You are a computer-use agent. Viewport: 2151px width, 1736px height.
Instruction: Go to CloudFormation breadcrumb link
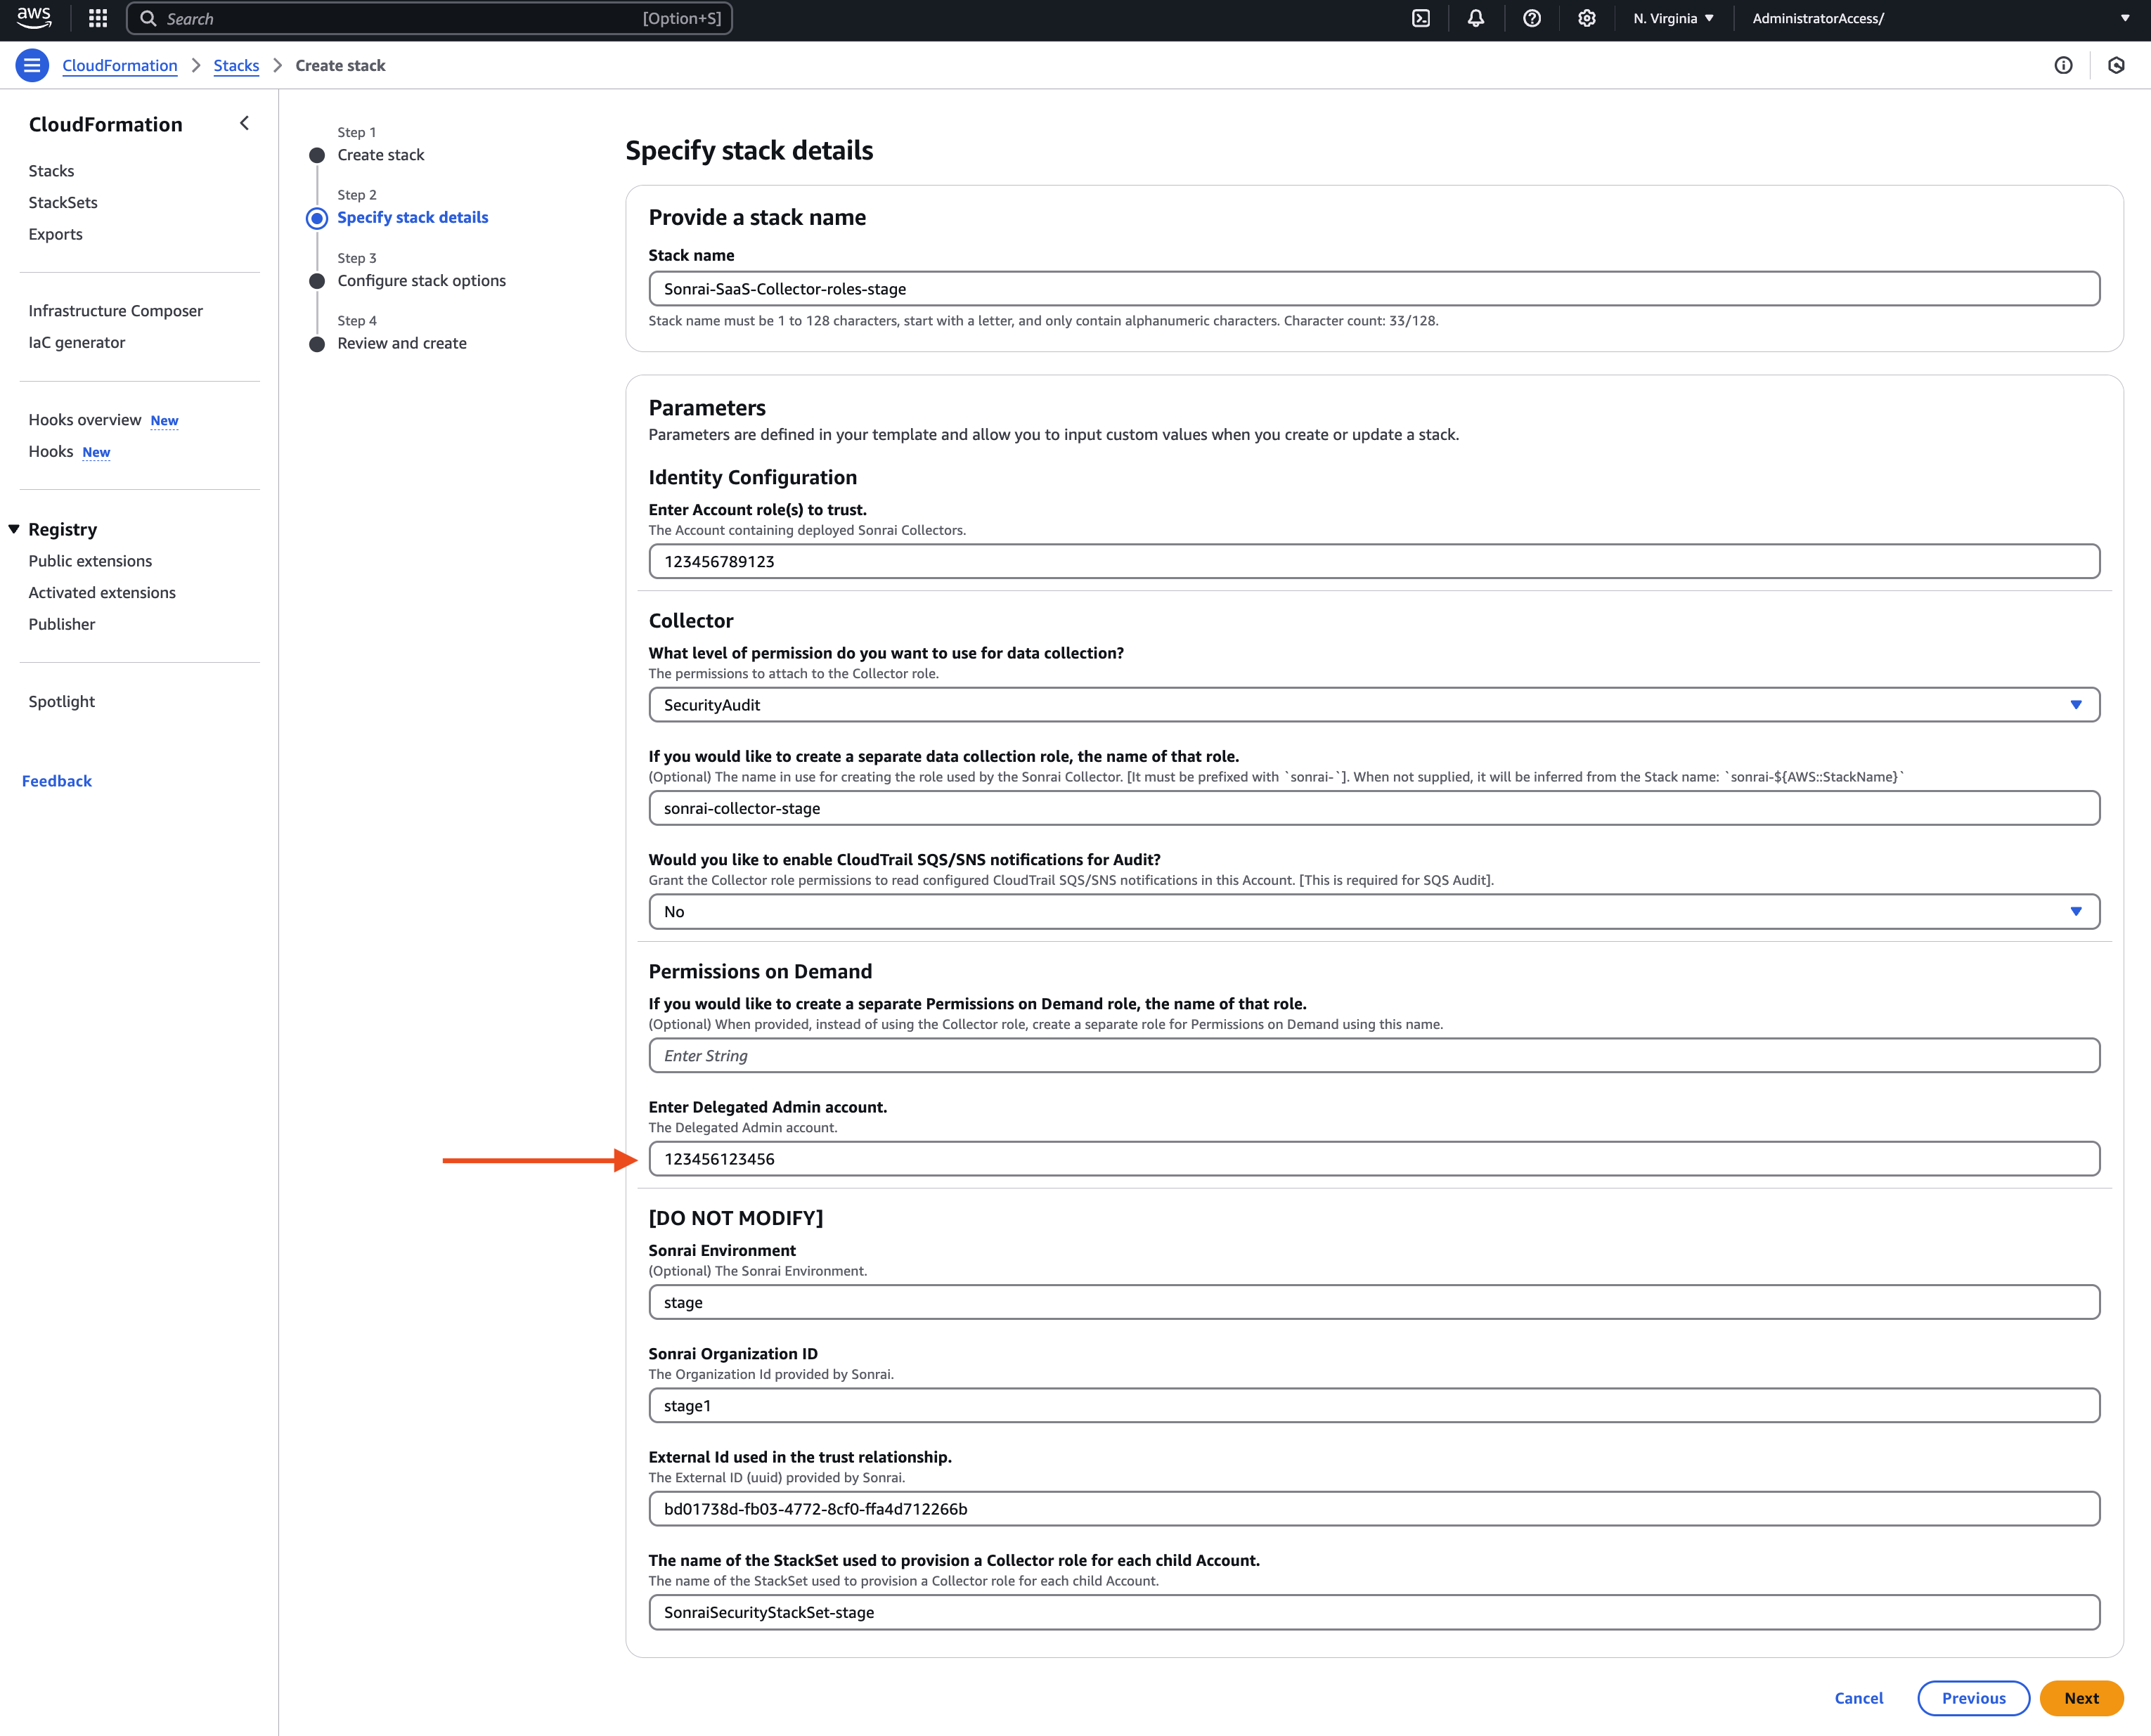point(120,65)
